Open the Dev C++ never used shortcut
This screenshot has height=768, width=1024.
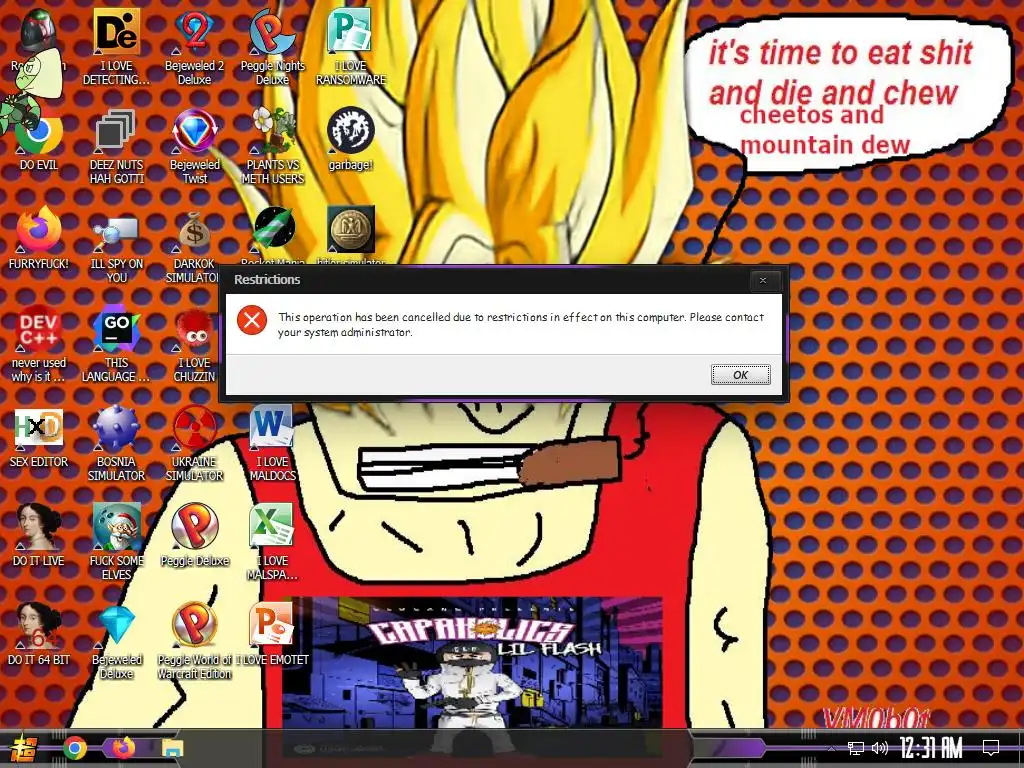coord(39,344)
